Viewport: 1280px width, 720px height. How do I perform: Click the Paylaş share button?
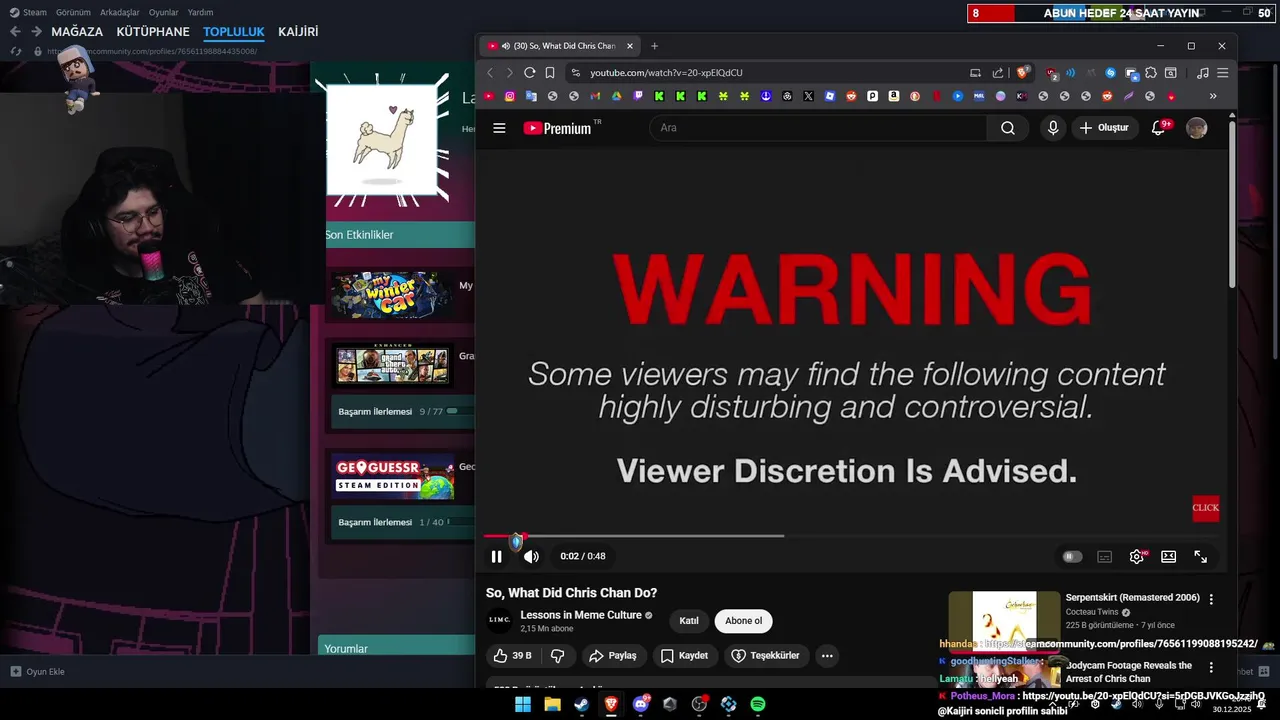pyautogui.click(x=613, y=656)
